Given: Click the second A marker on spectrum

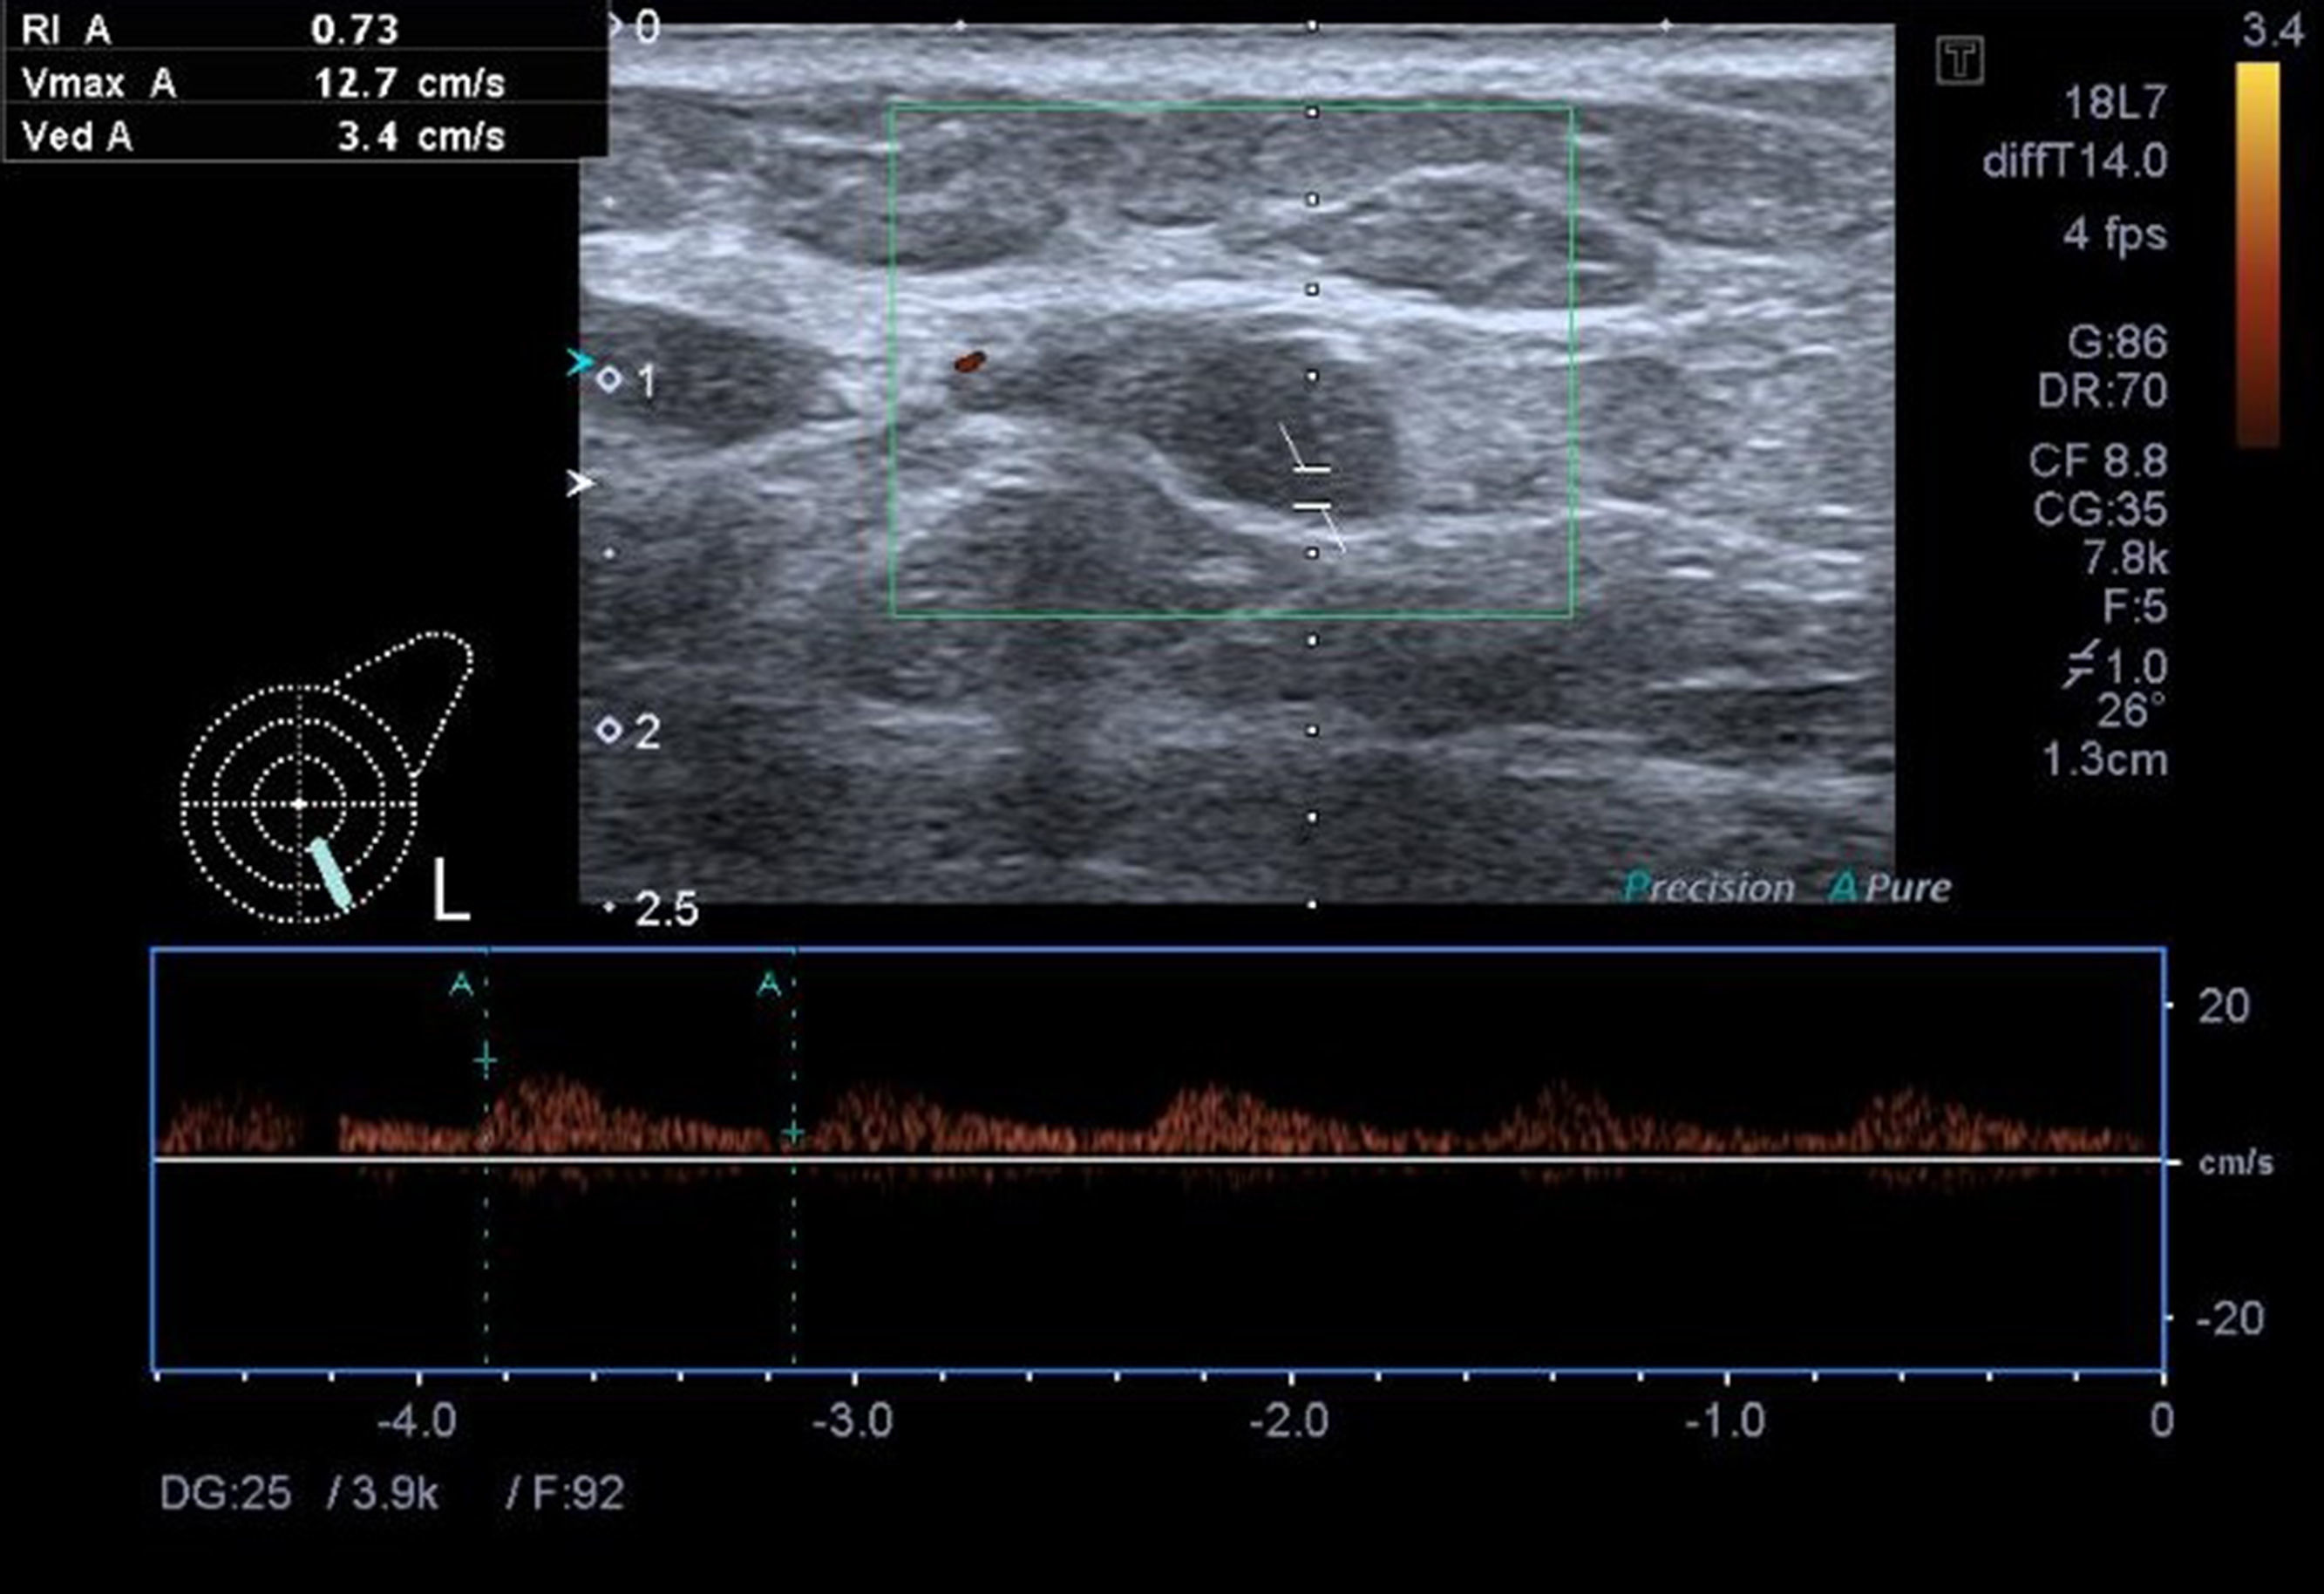Looking at the screenshot, I should click(768, 985).
